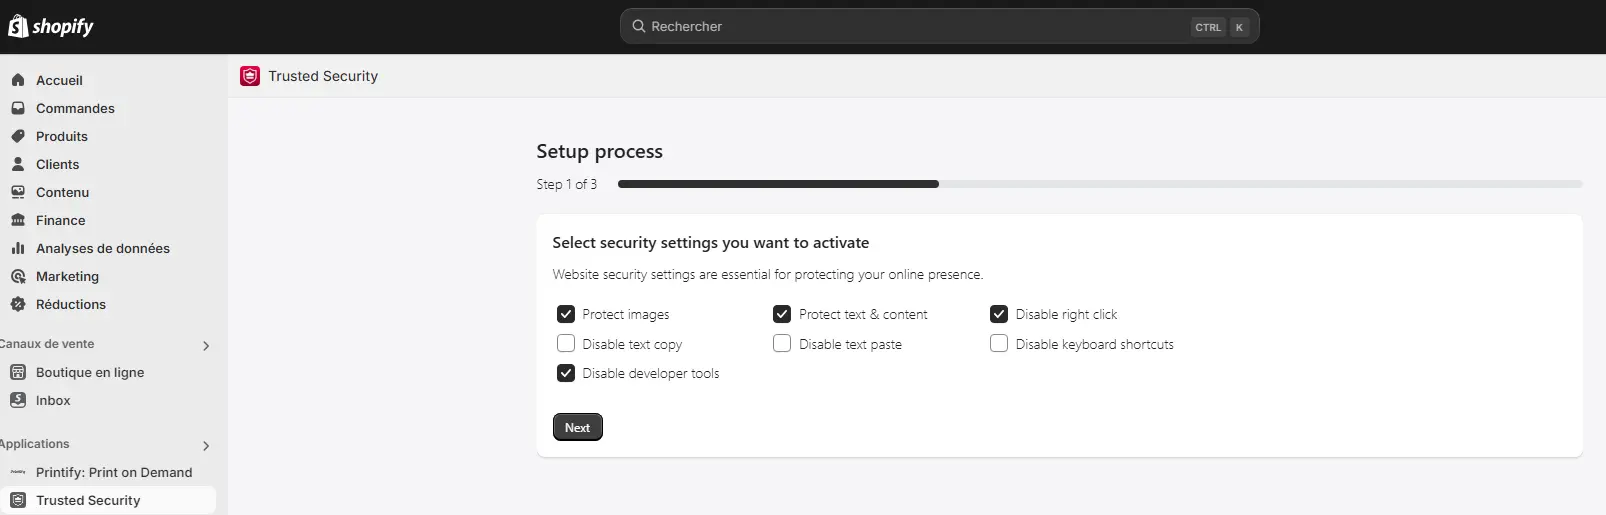Click the Shopify logo icon
Screen dimensions: 1606x515
pyautogui.click(x=18, y=26)
